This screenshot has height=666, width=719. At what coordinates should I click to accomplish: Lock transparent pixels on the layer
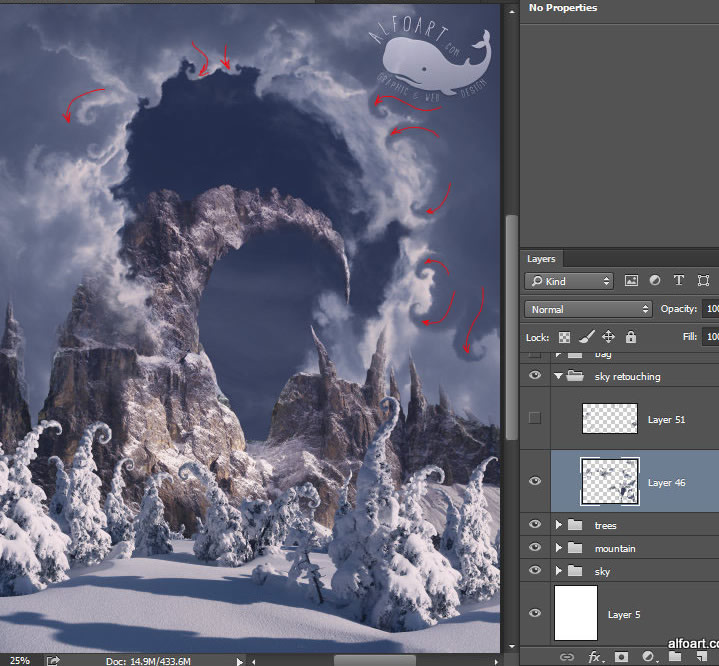(x=564, y=338)
